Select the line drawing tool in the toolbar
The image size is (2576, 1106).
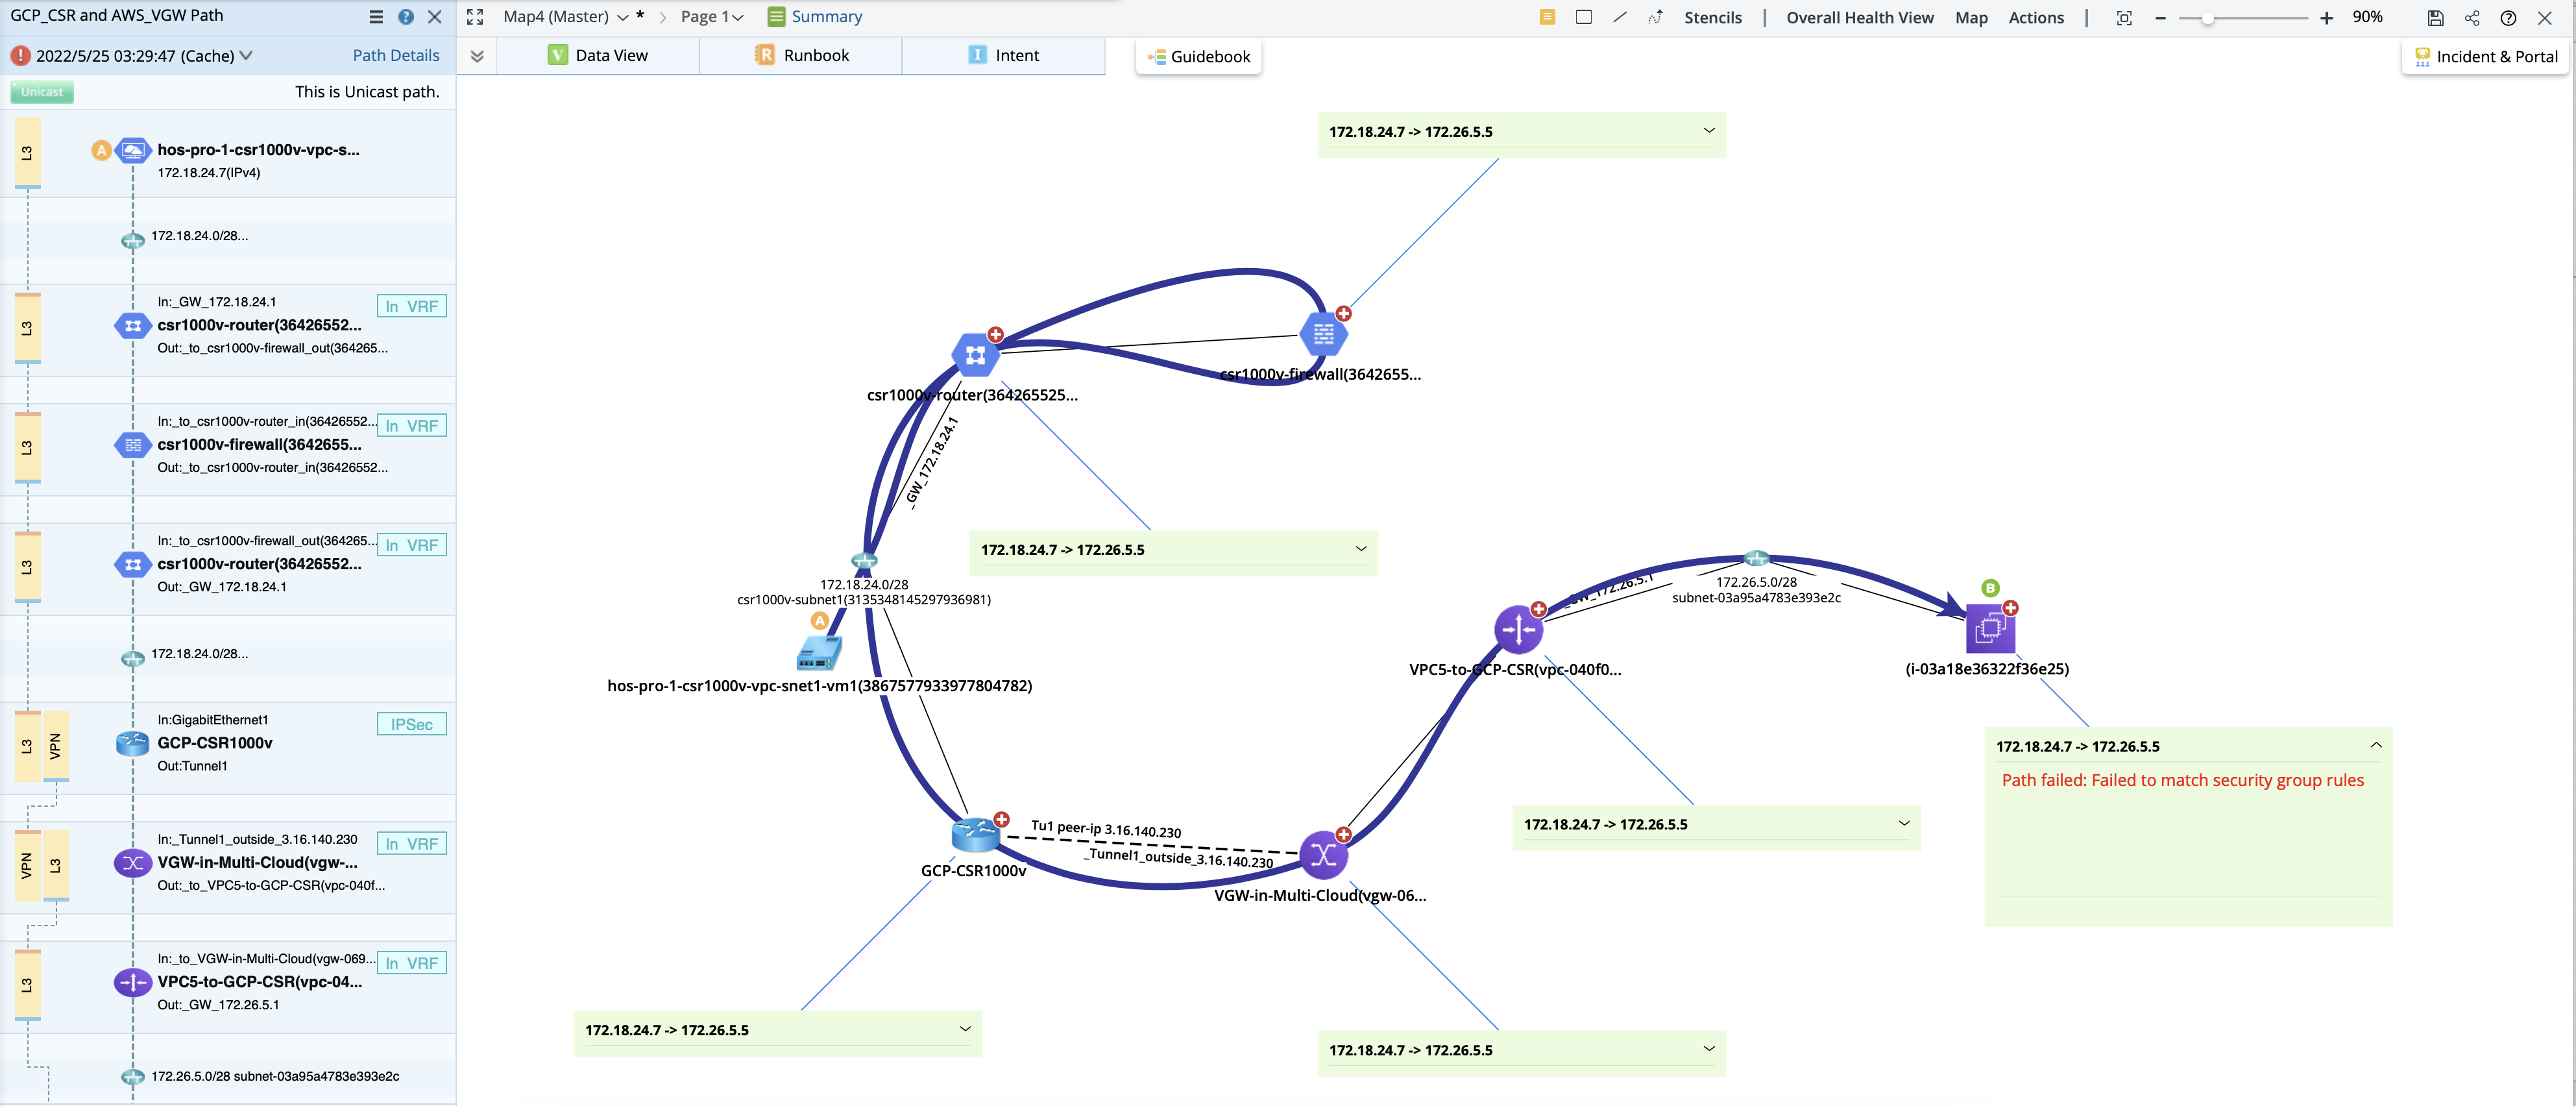[x=1620, y=17]
